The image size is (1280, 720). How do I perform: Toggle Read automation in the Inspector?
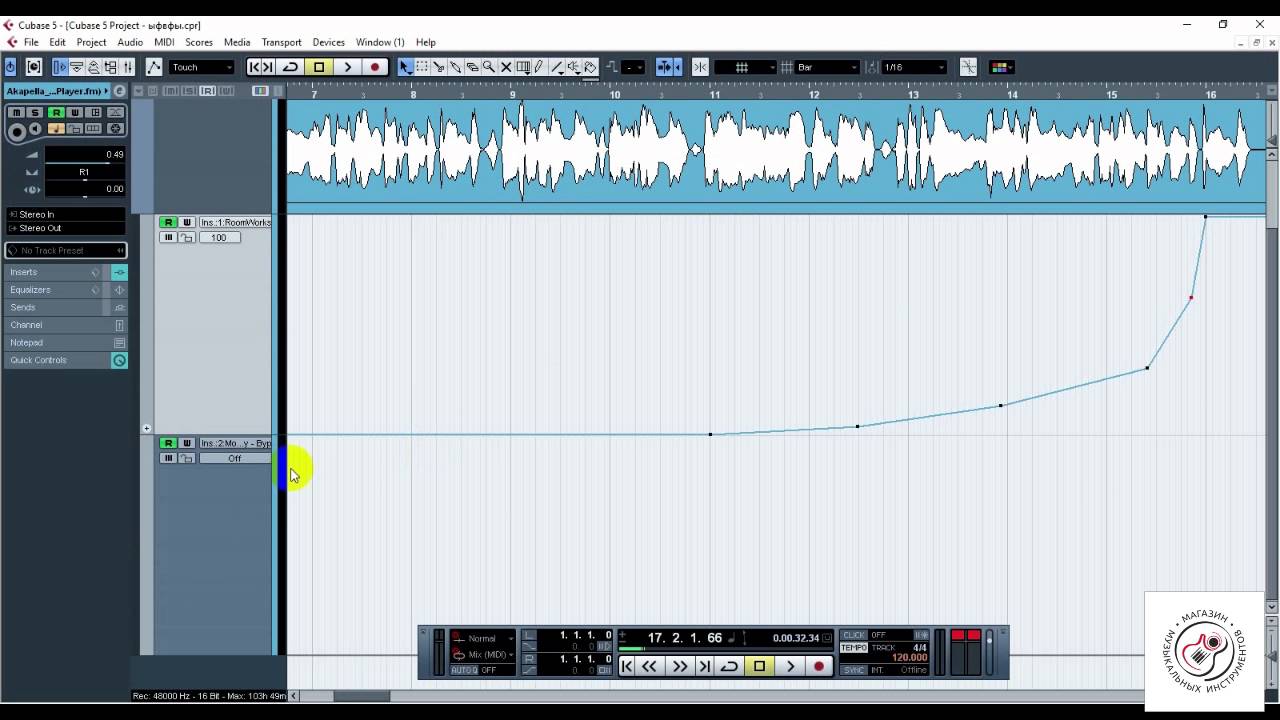(x=56, y=113)
